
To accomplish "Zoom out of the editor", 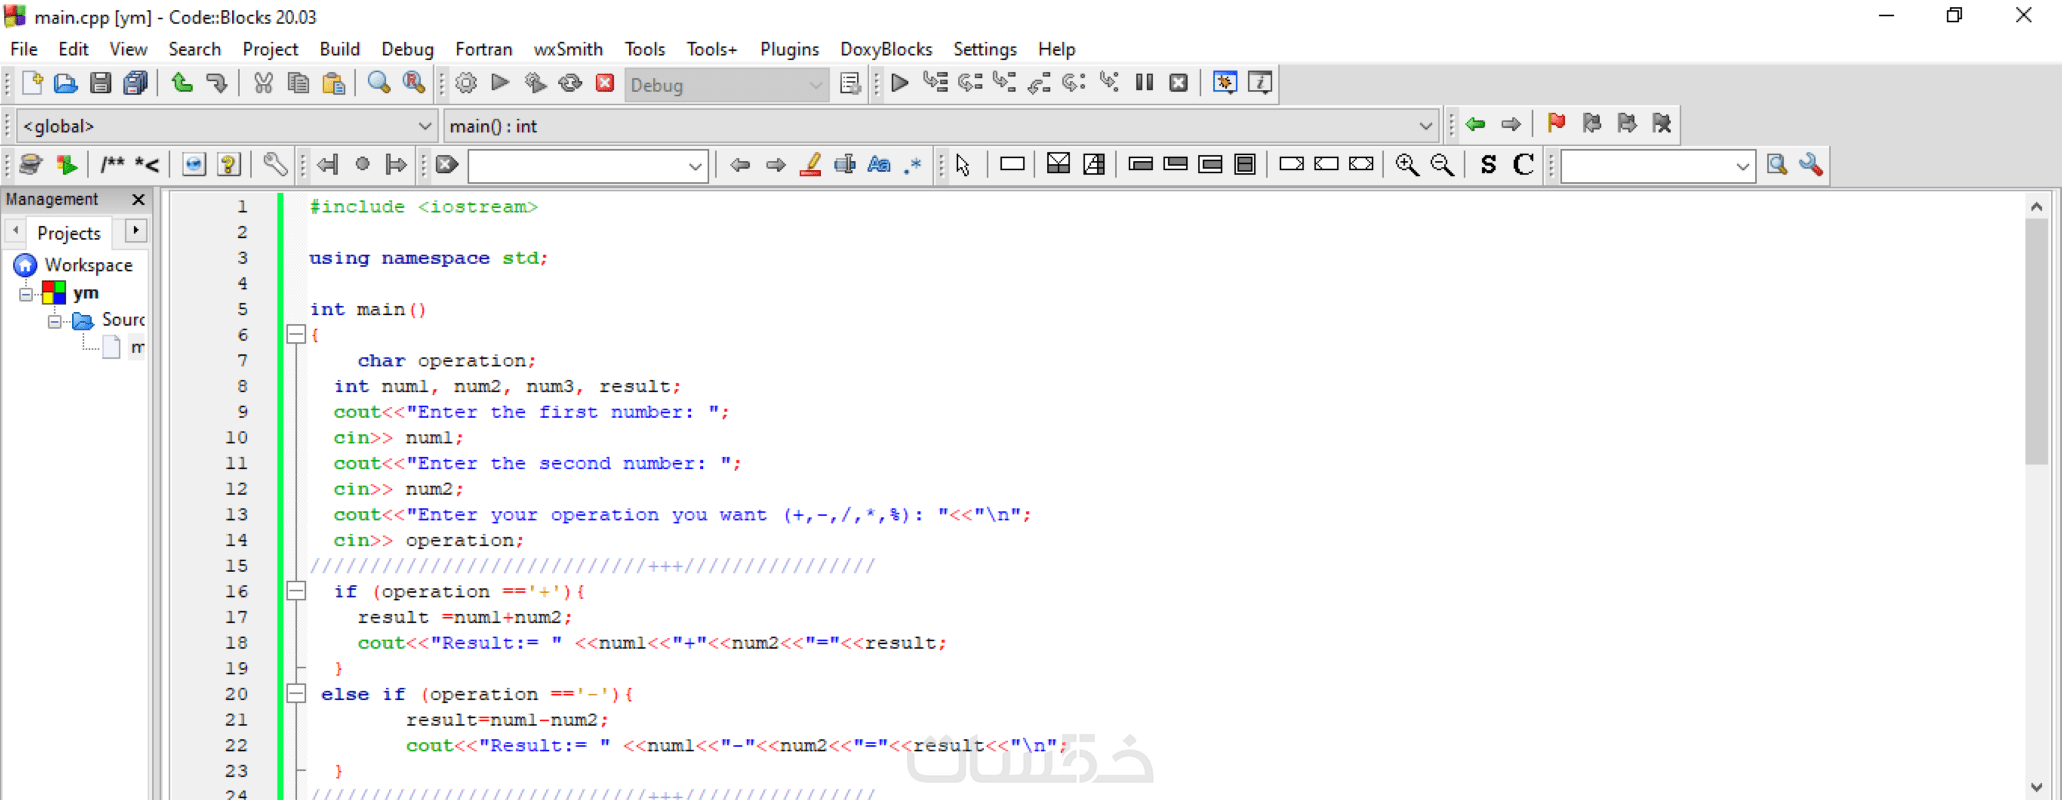I will pyautogui.click(x=1442, y=165).
